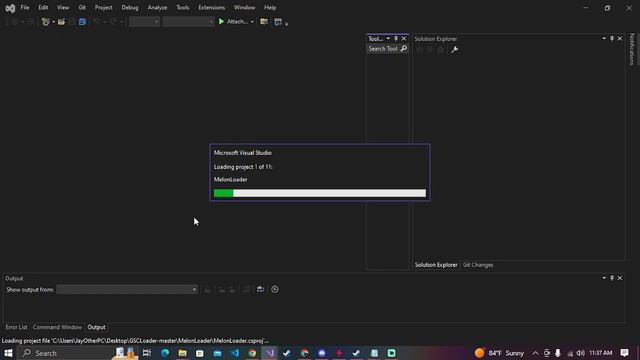Open the Git menu
Screen dimensions: 640x360
coord(82,7)
